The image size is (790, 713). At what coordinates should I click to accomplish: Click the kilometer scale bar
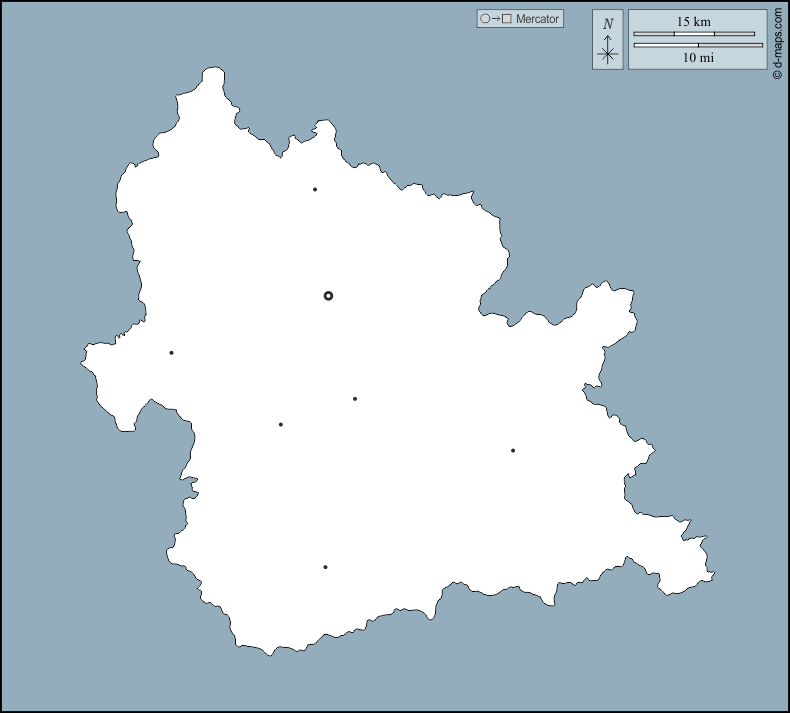[x=694, y=34]
